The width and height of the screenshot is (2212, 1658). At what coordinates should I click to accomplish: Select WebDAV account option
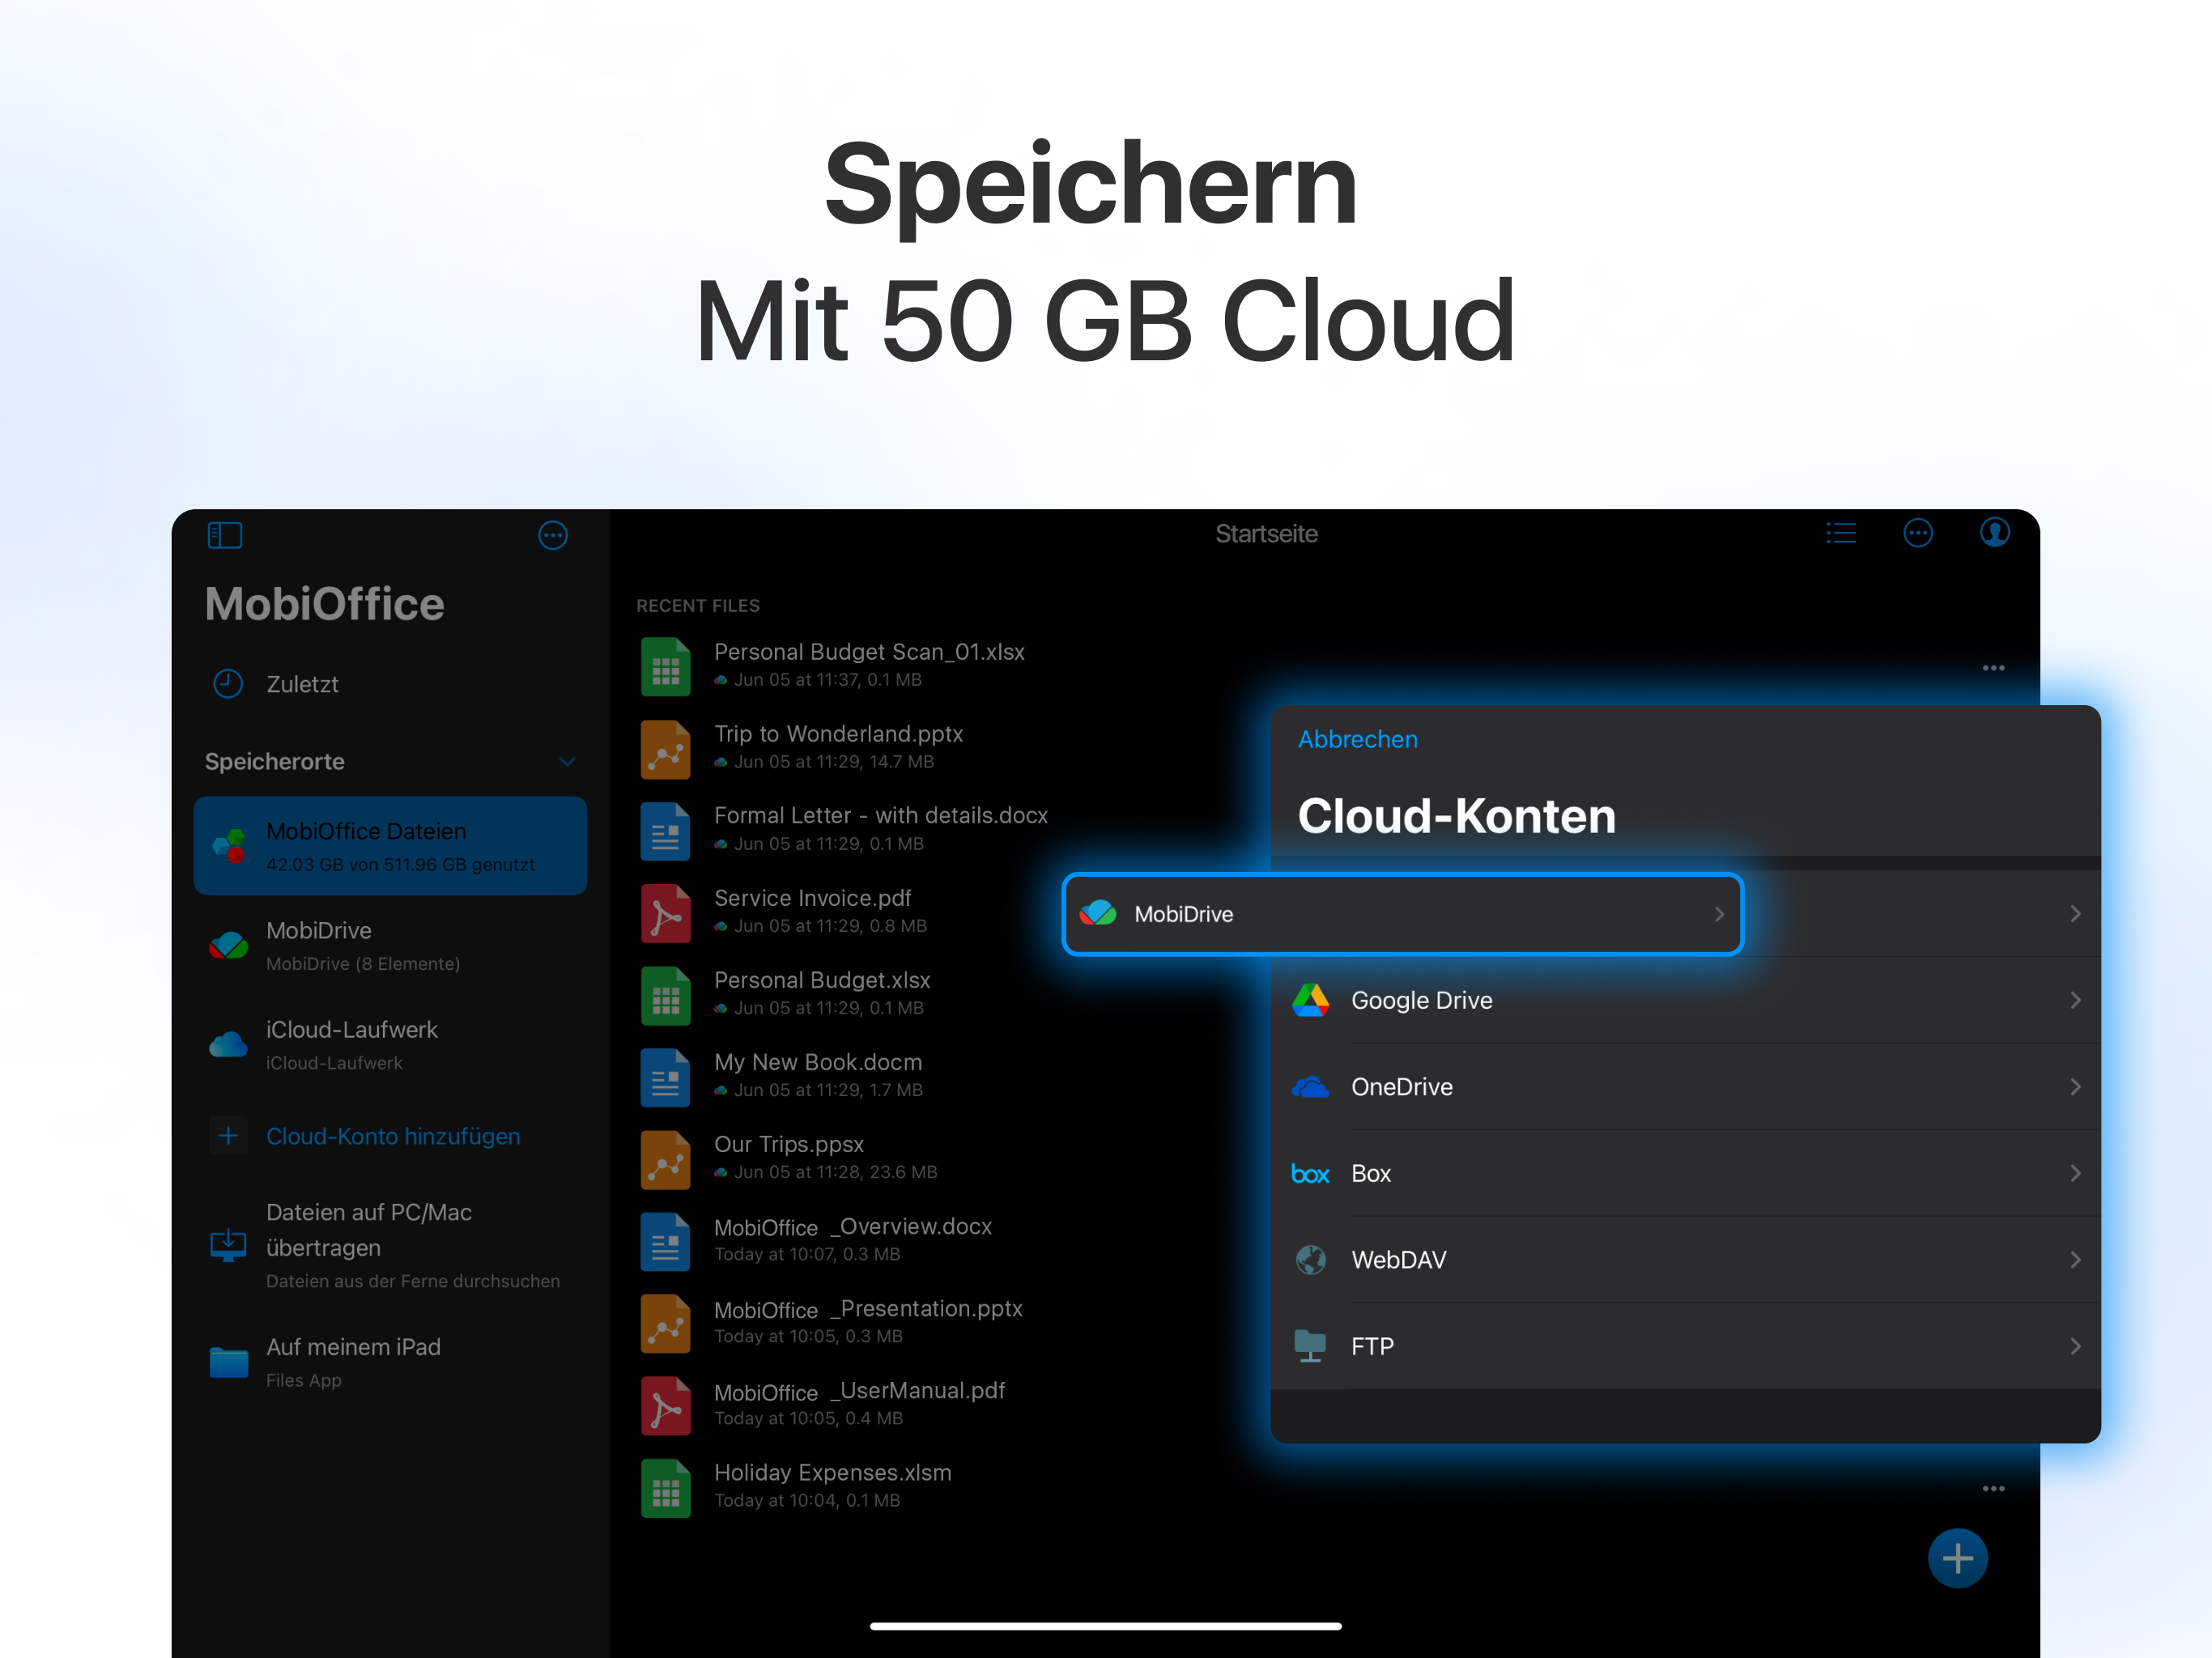click(1685, 1260)
